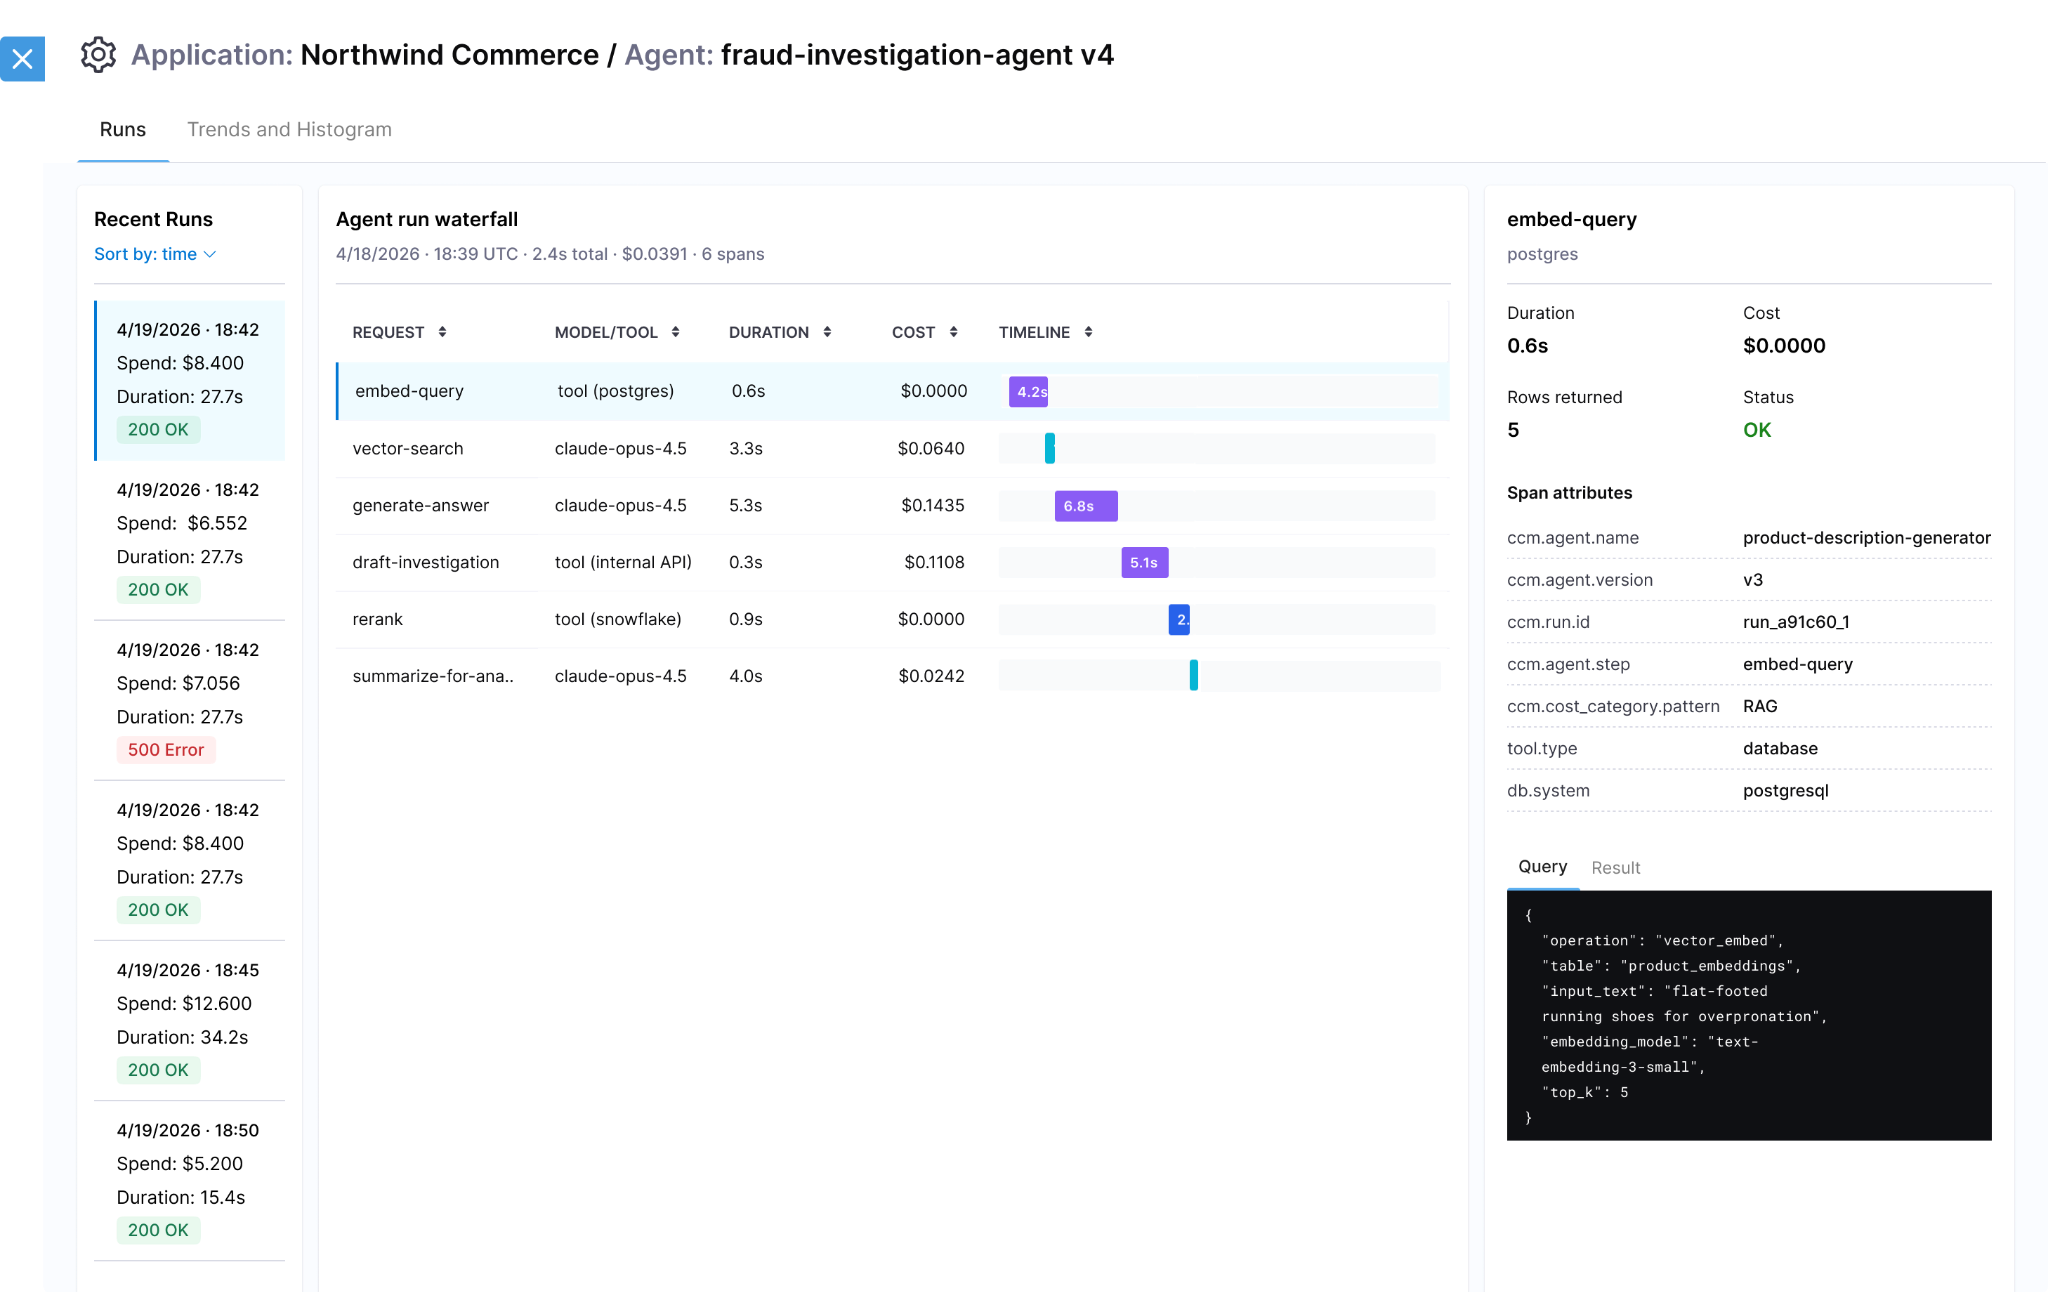
Task: Click the tool (snowflake) cell
Action: (618, 619)
